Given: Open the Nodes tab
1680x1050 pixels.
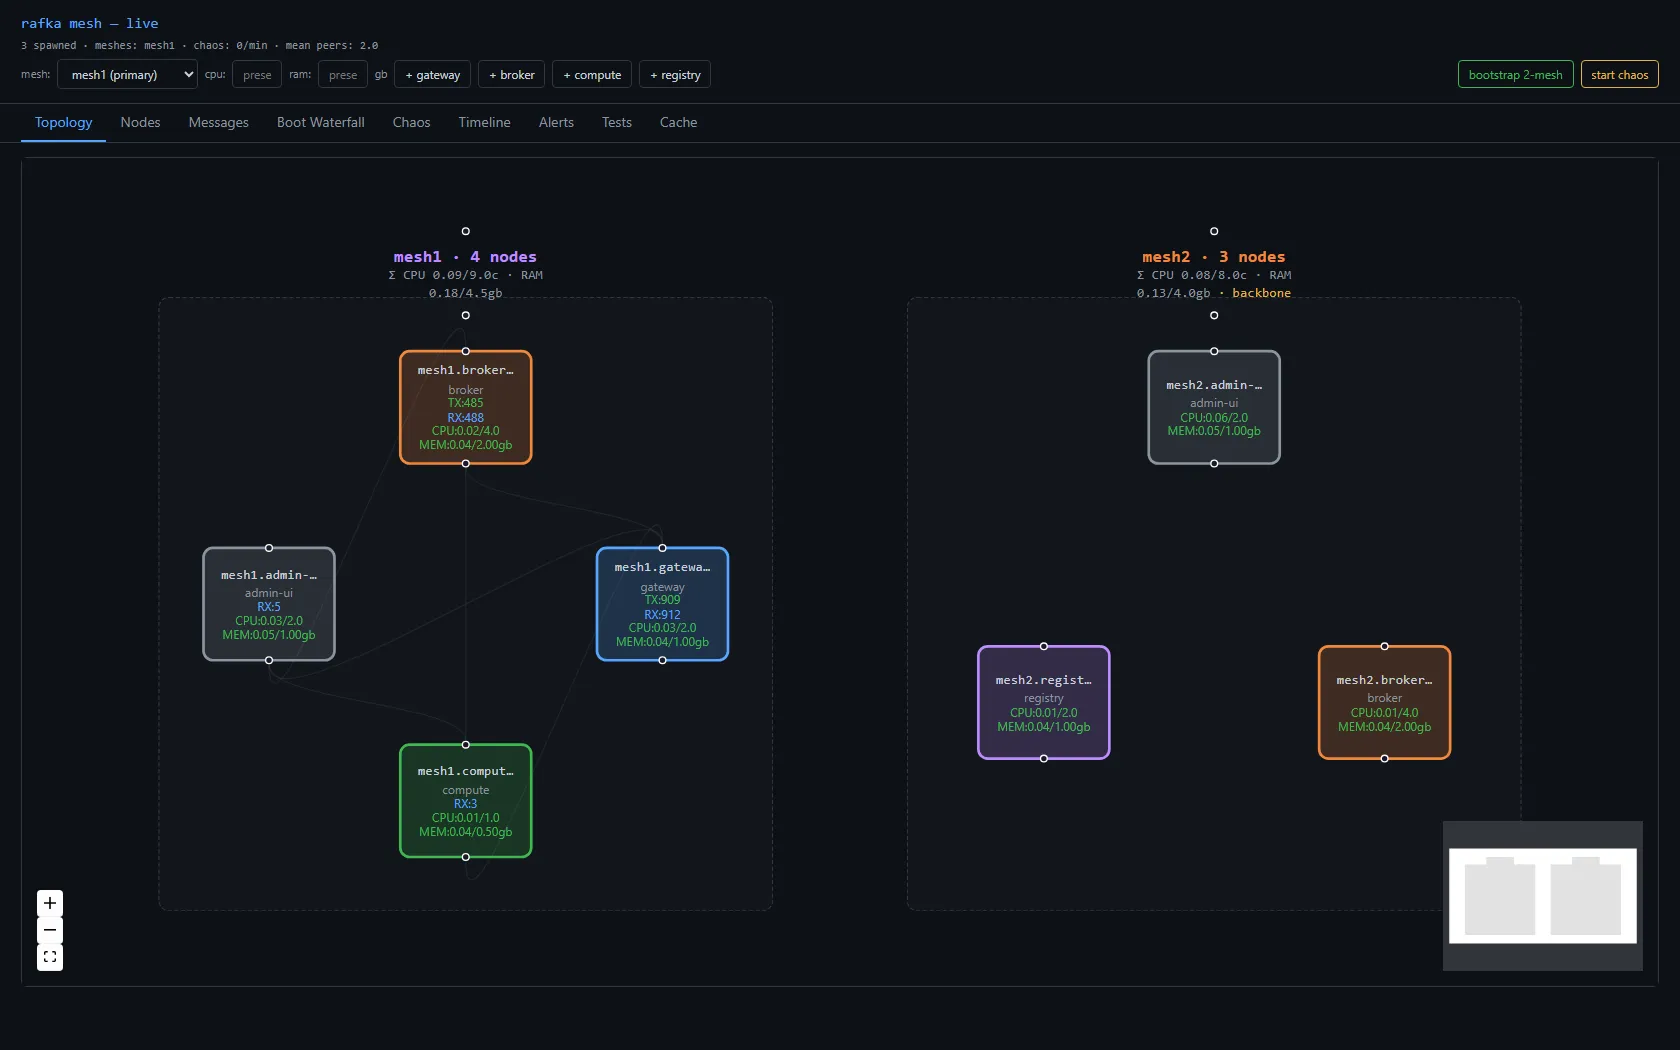Looking at the screenshot, I should click(x=140, y=122).
